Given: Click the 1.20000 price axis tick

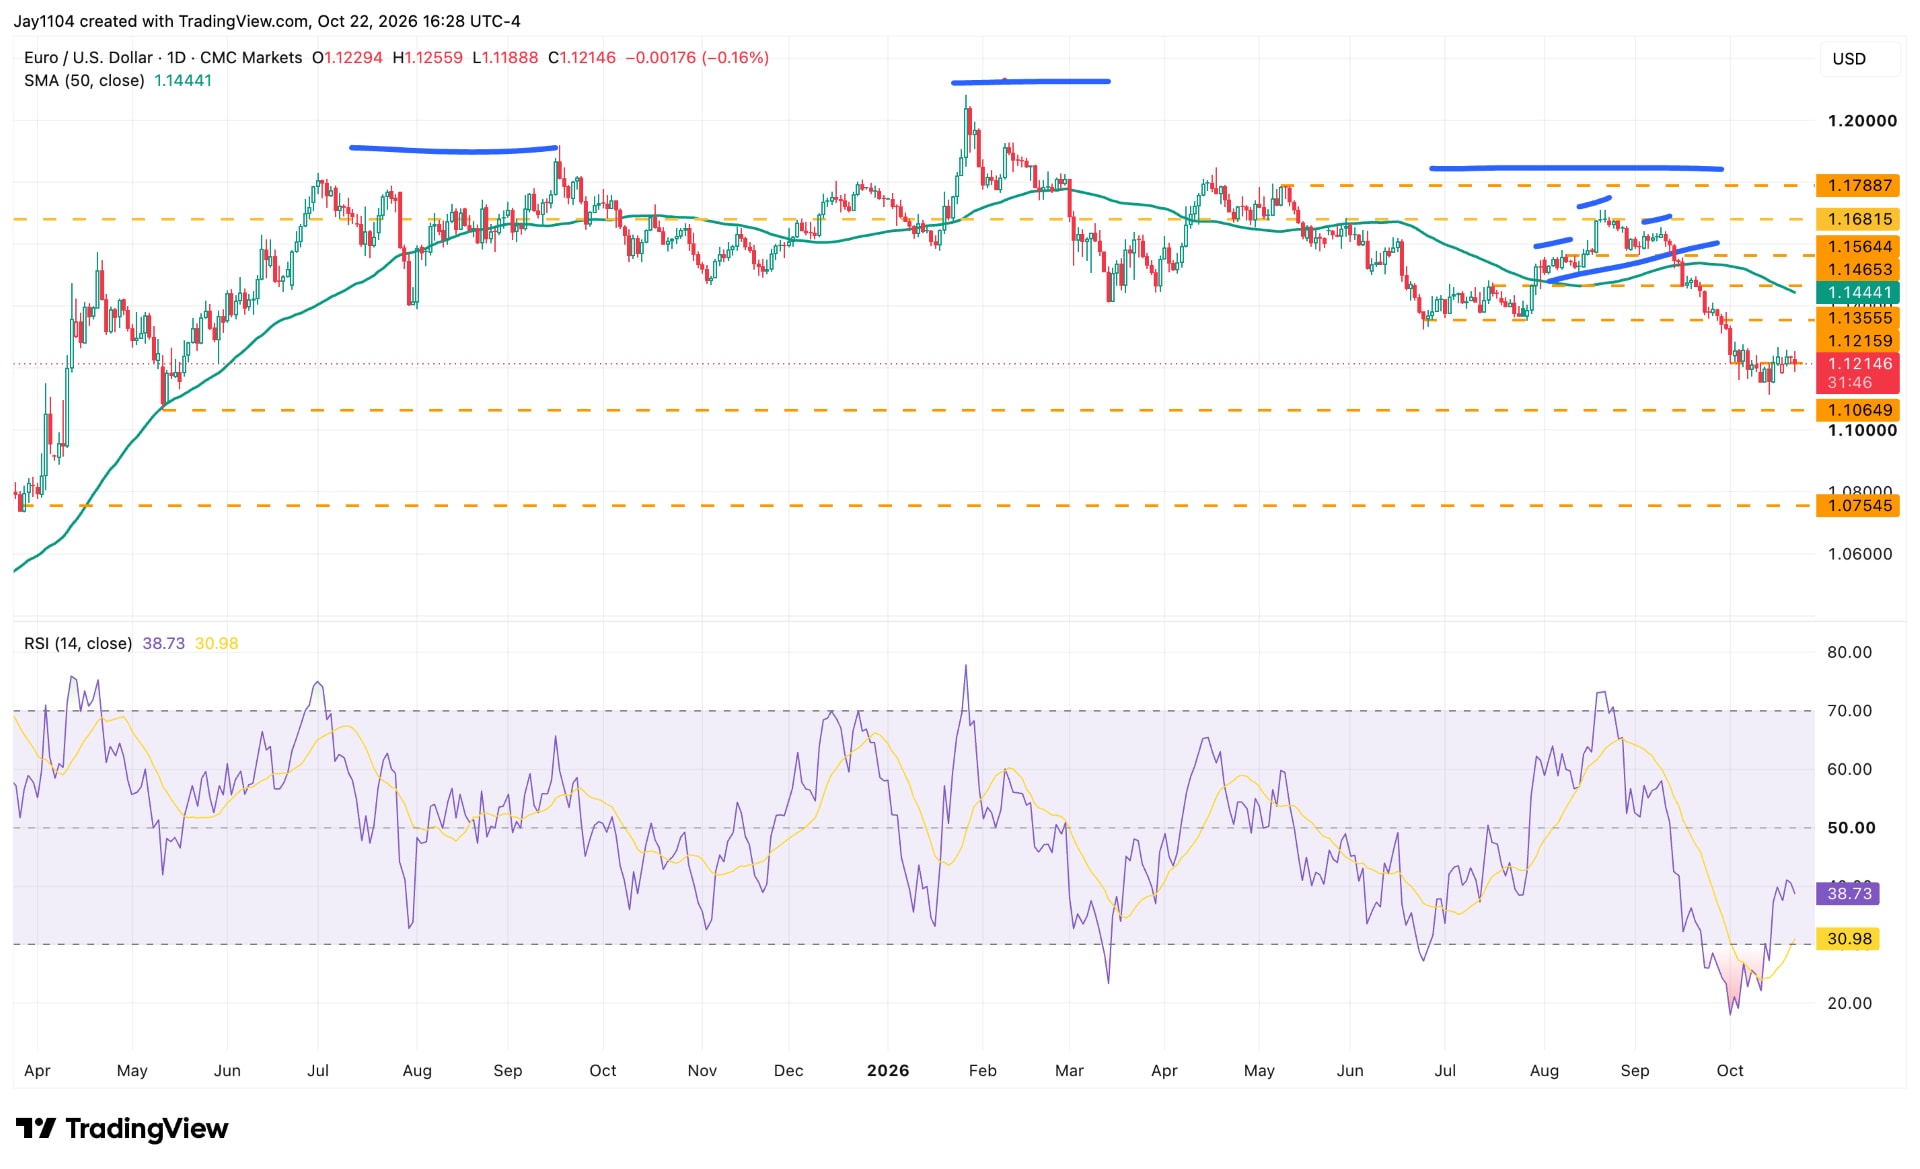Looking at the screenshot, I should [x=1862, y=121].
